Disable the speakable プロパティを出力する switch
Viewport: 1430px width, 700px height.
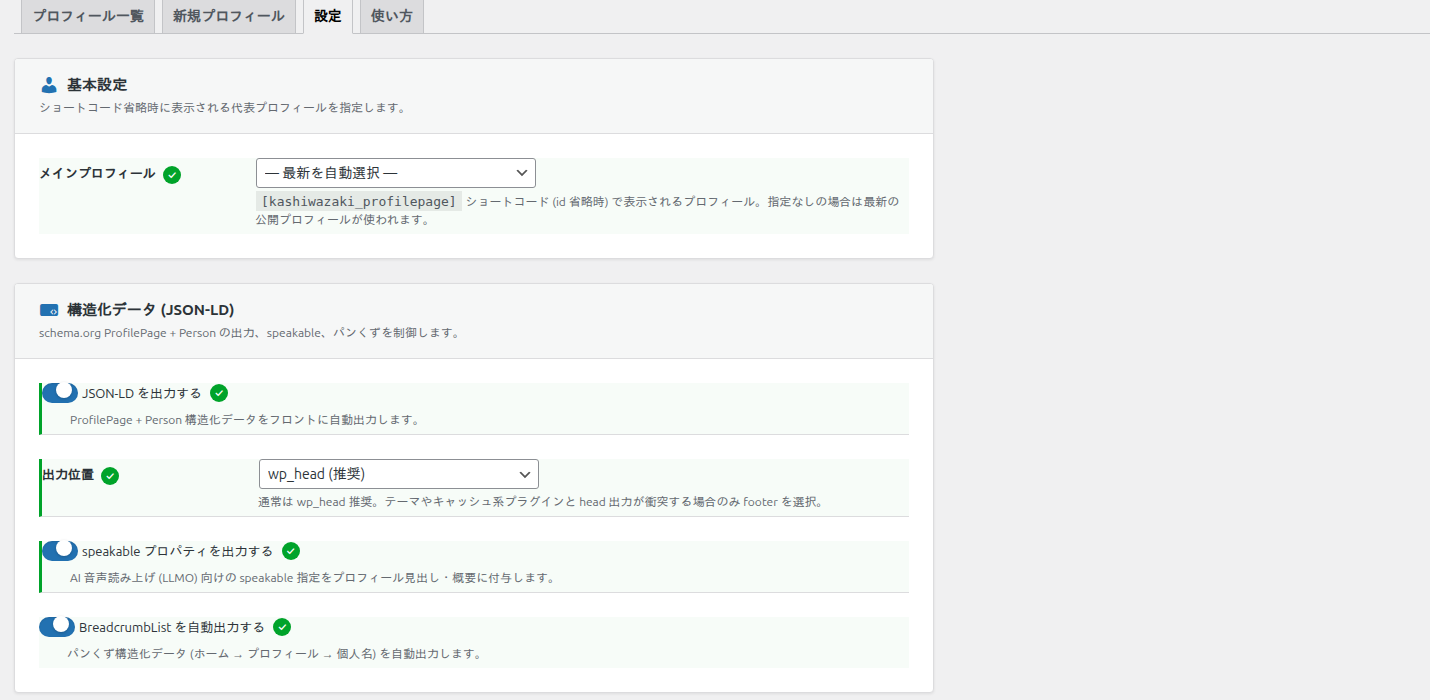coord(60,551)
